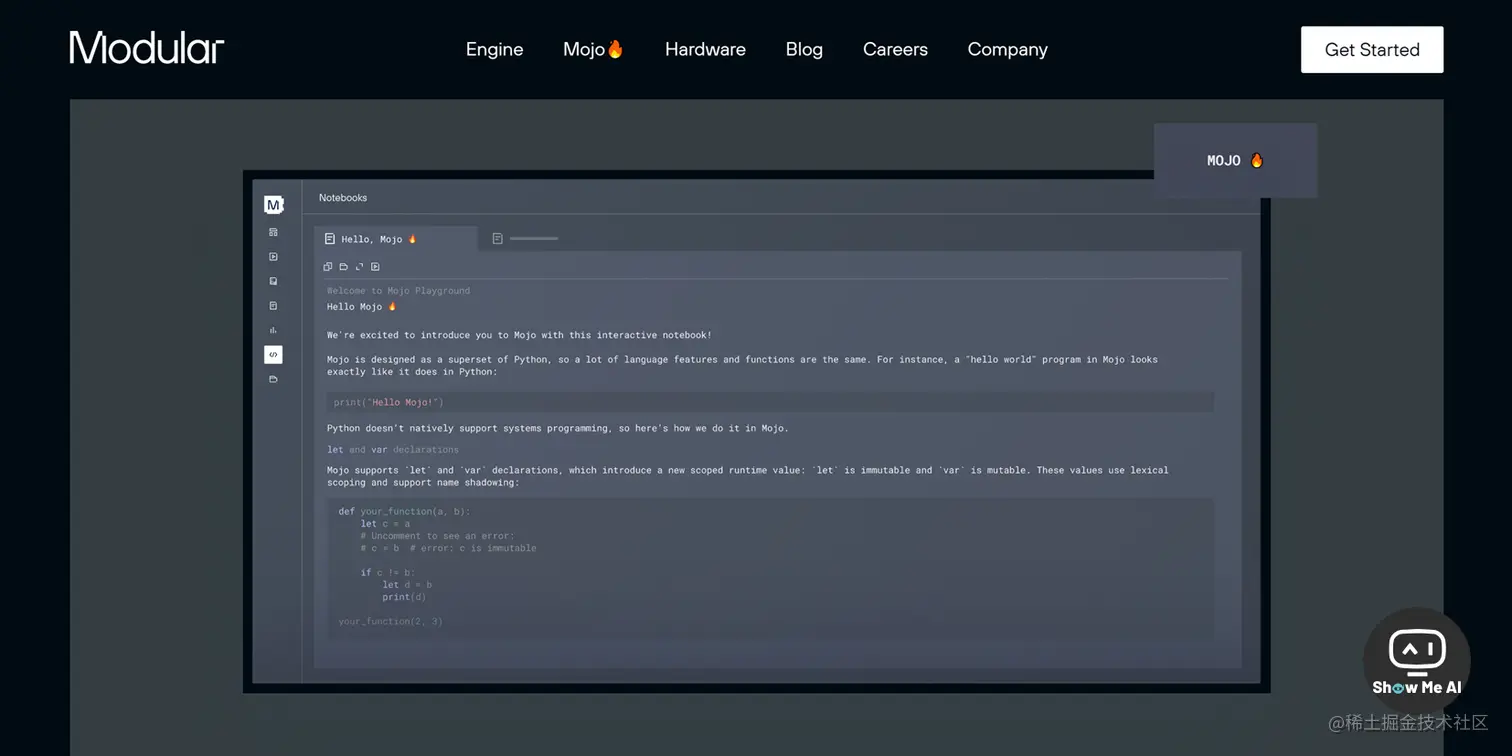Select the play-box icon in the left sidebar
Viewport: 1512px width, 756px height.
(273, 257)
